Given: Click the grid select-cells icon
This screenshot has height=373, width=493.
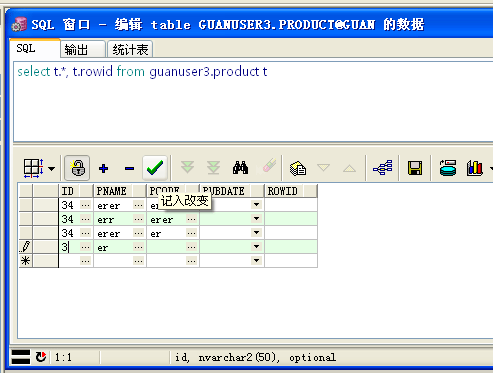Looking at the screenshot, I should [x=33, y=168].
